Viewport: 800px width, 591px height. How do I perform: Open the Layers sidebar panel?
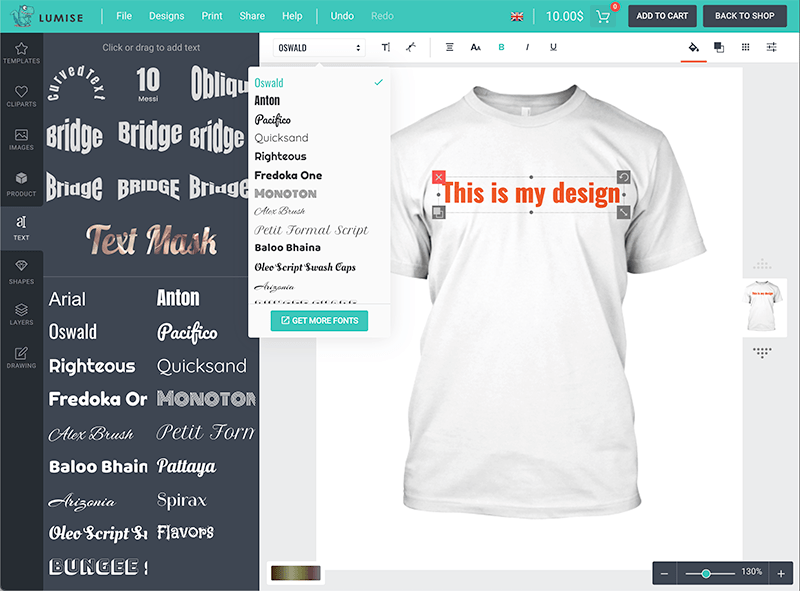[21, 315]
